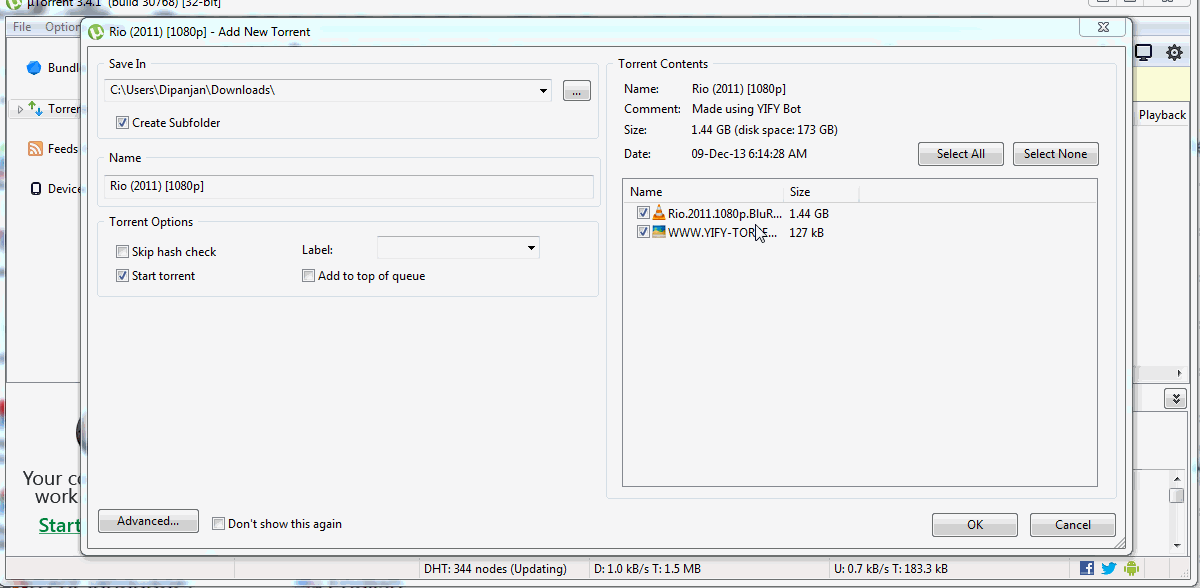Uncheck the Rio.2011.1080p.BluR file checkbox

click(643, 213)
